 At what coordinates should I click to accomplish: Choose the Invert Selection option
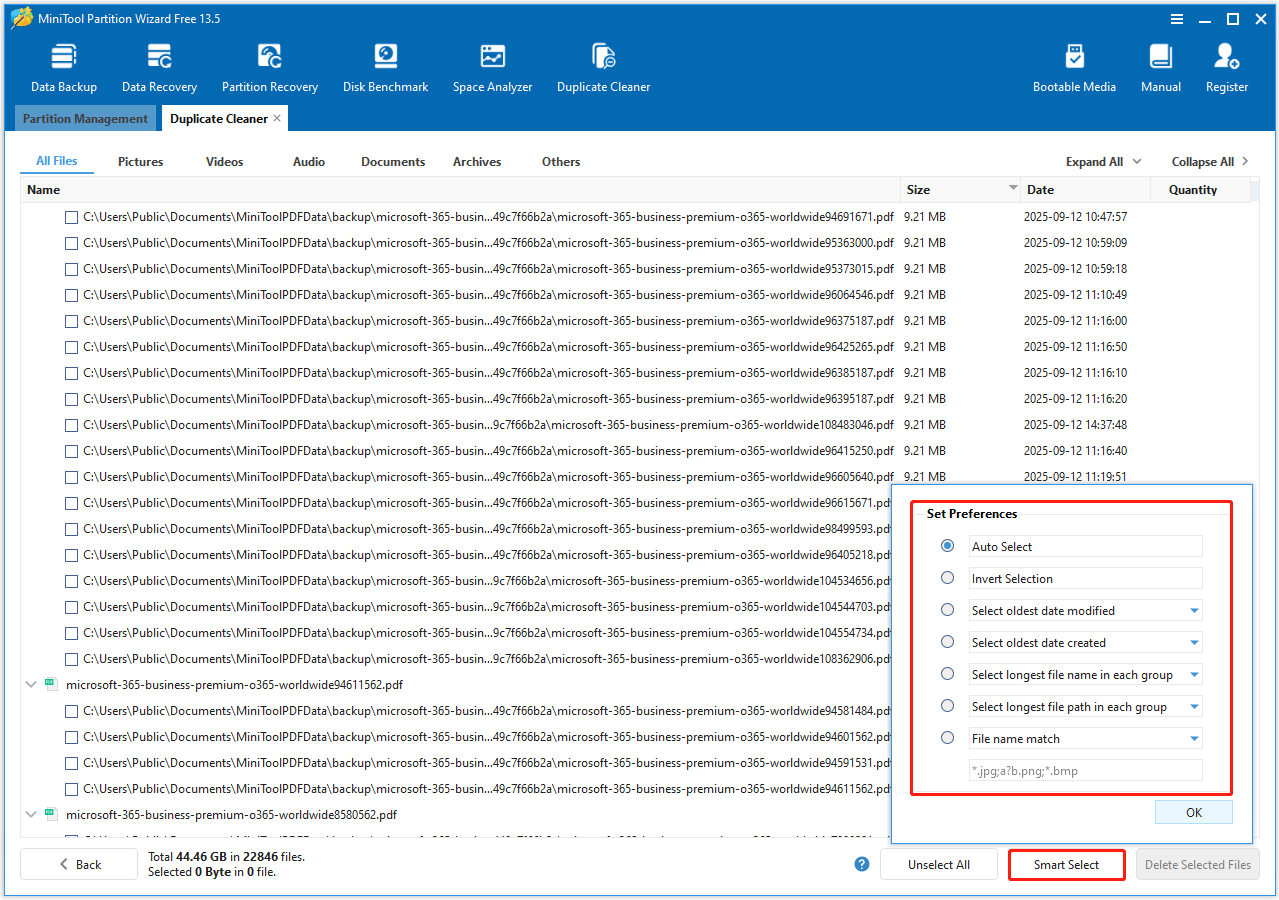pyautogui.click(x=947, y=578)
